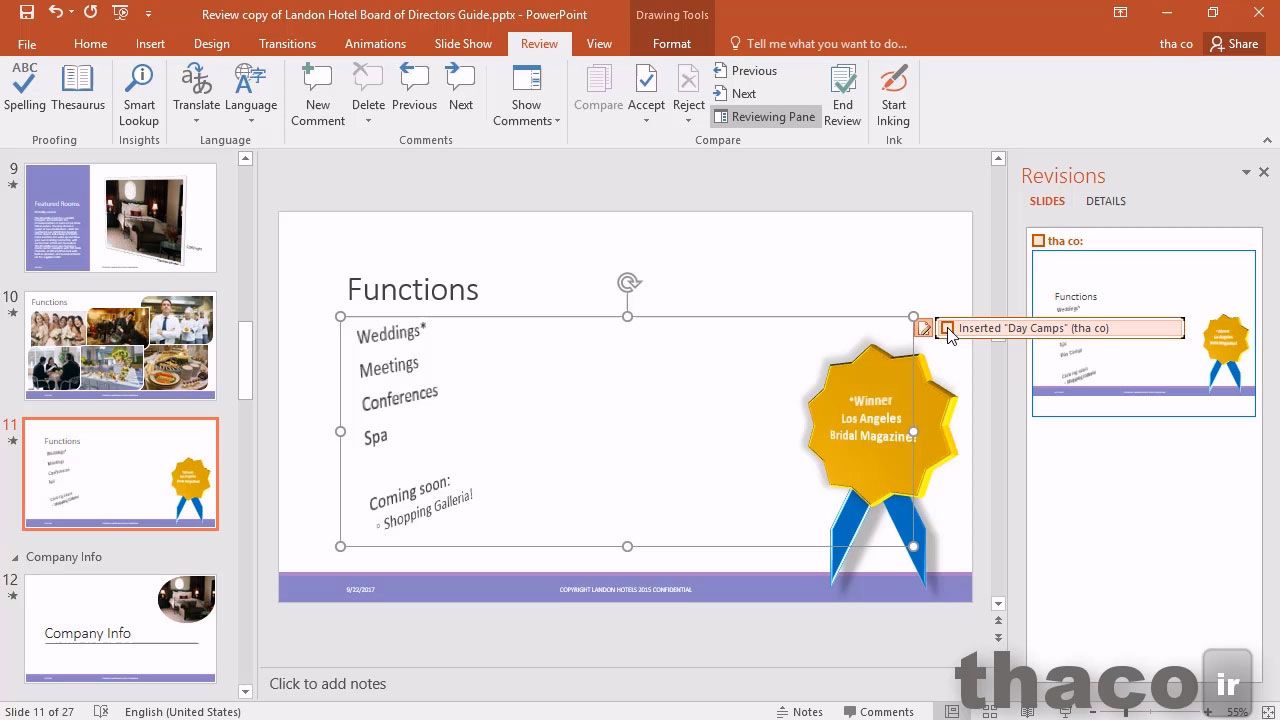Start Inking on the slide
Image resolution: width=1280 pixels, height=720 pixels.
pyautogui.click(x=893, y=95)
